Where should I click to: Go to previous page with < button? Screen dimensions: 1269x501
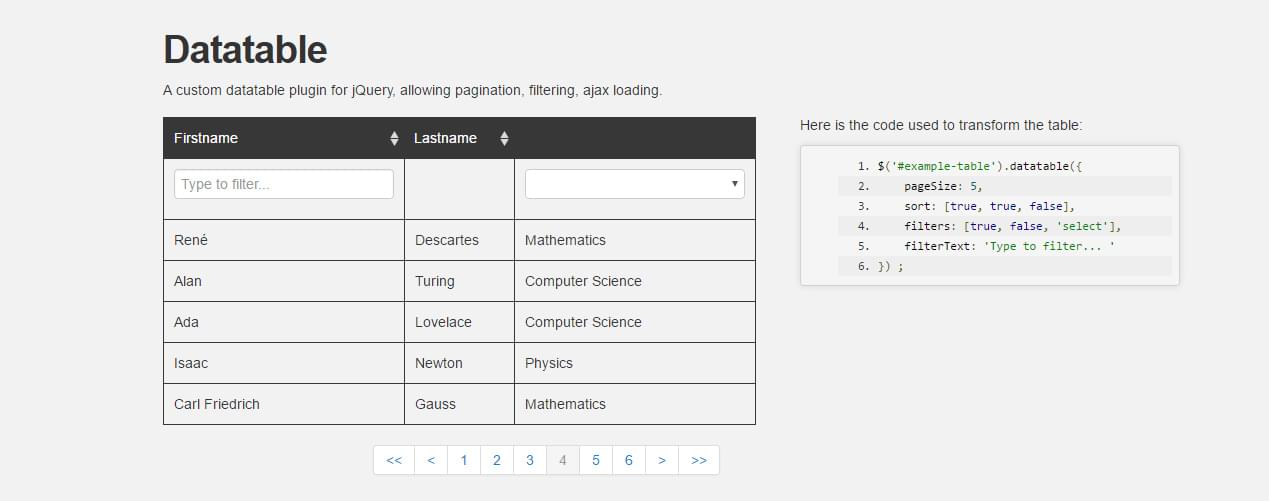431,460
